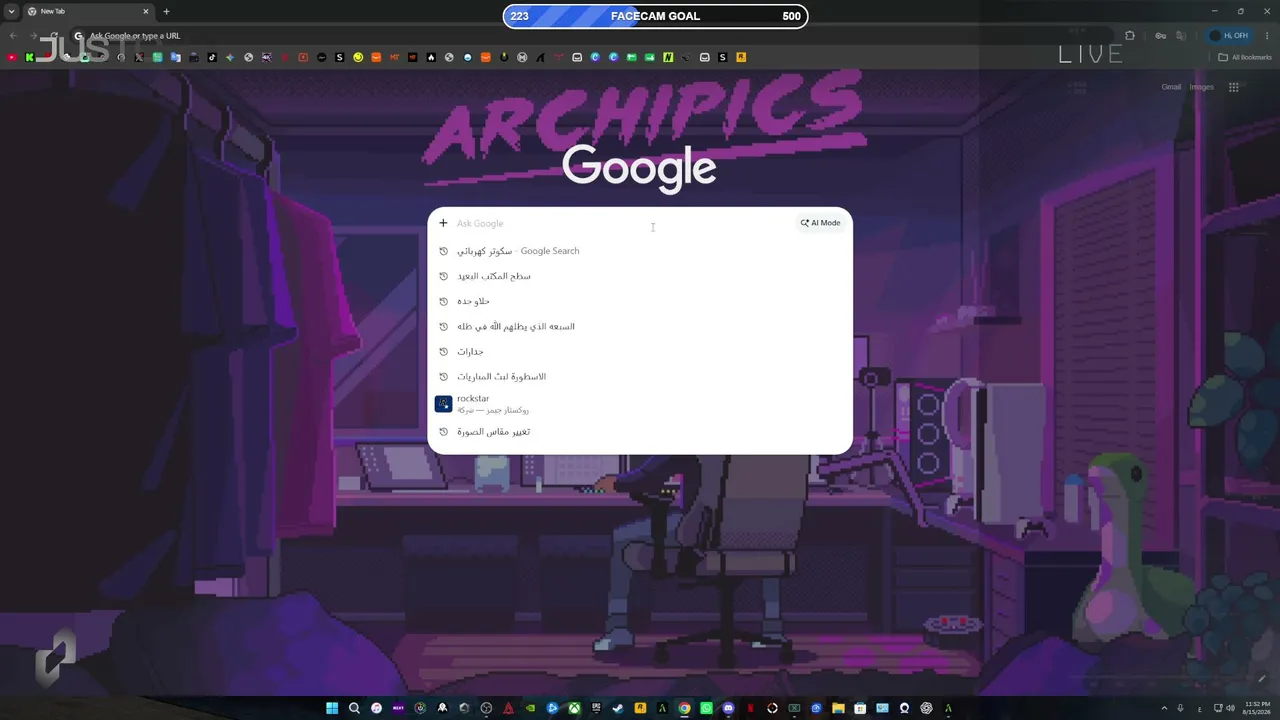The image size is (1280, 720).
Task: Select suggestion 'سكوتر كهربائي - Google Search'
Action: coord(640,251)
